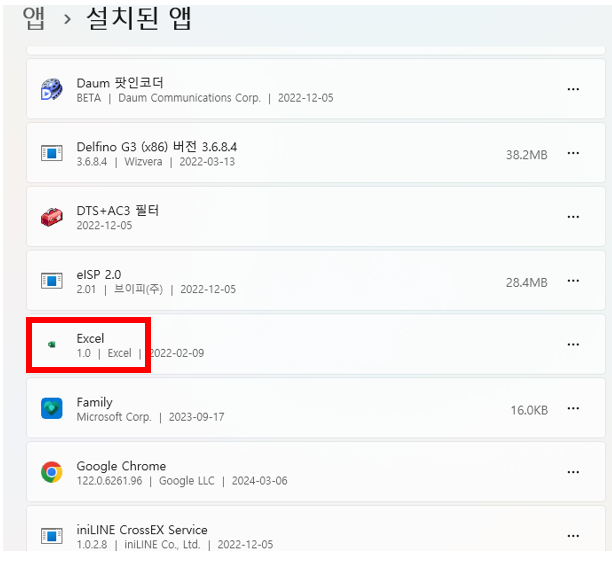Click the 설치된 앱 page title
Image resolution: width=612 pixels, height=563 pixels.
(139, 18)
